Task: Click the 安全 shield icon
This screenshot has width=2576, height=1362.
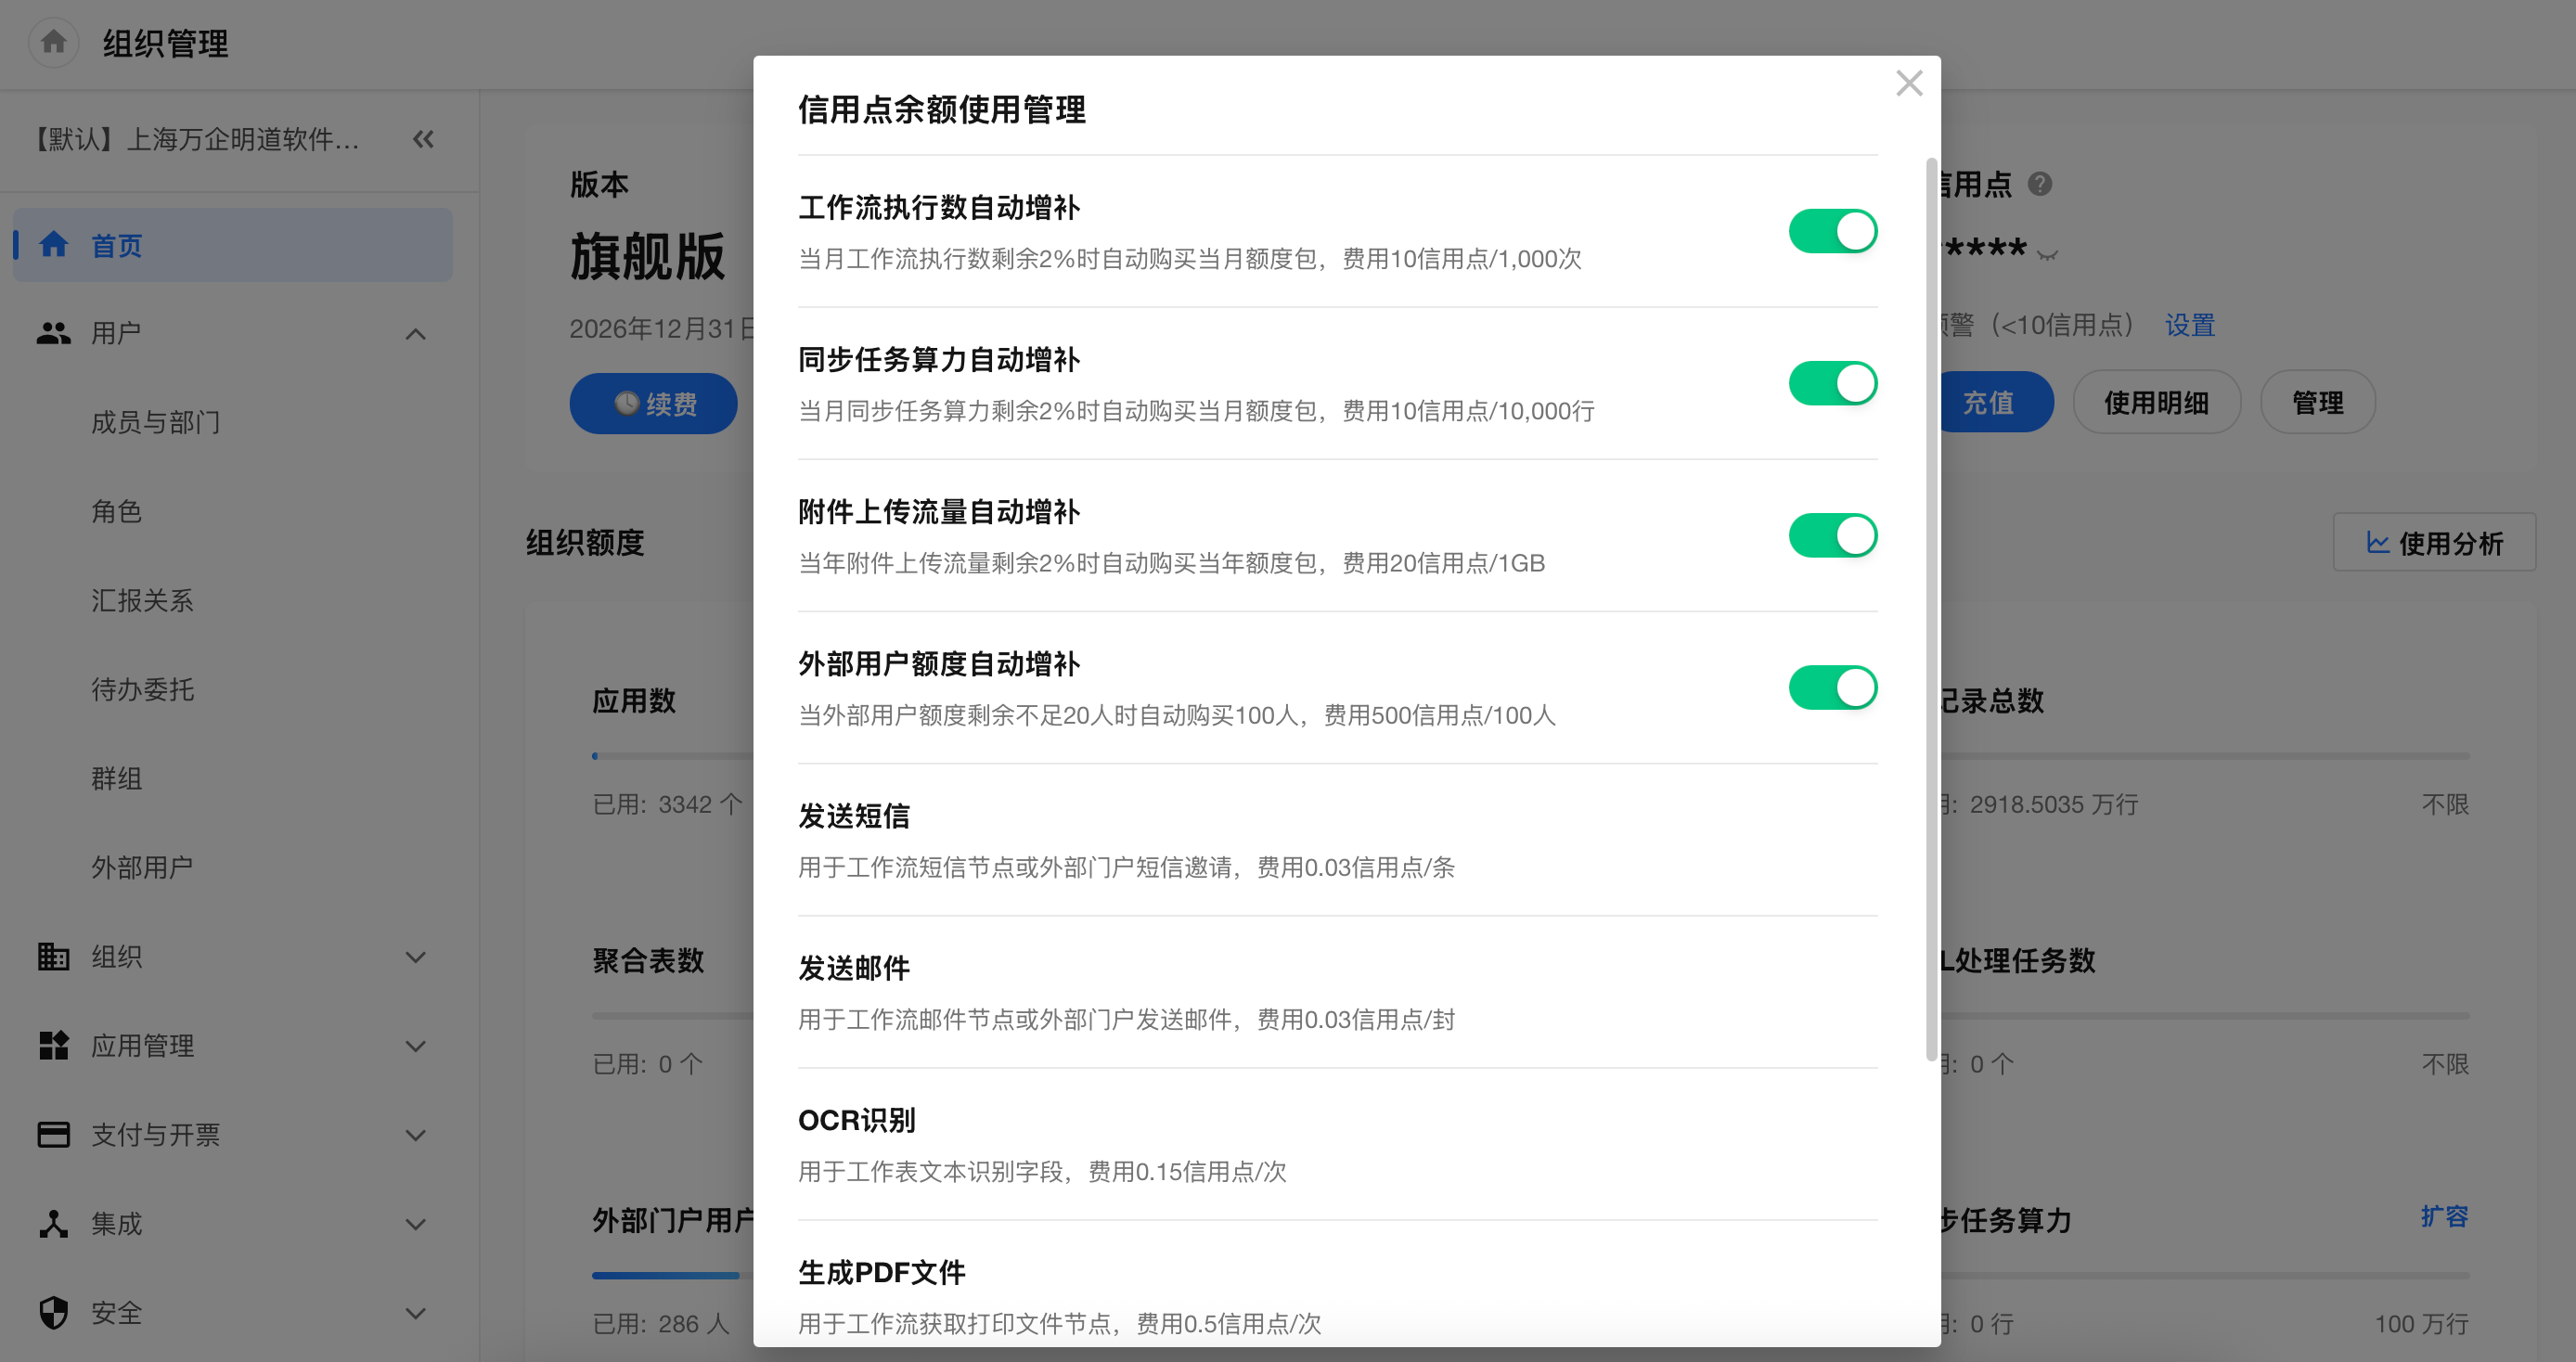Action: tap(53, 1313)
